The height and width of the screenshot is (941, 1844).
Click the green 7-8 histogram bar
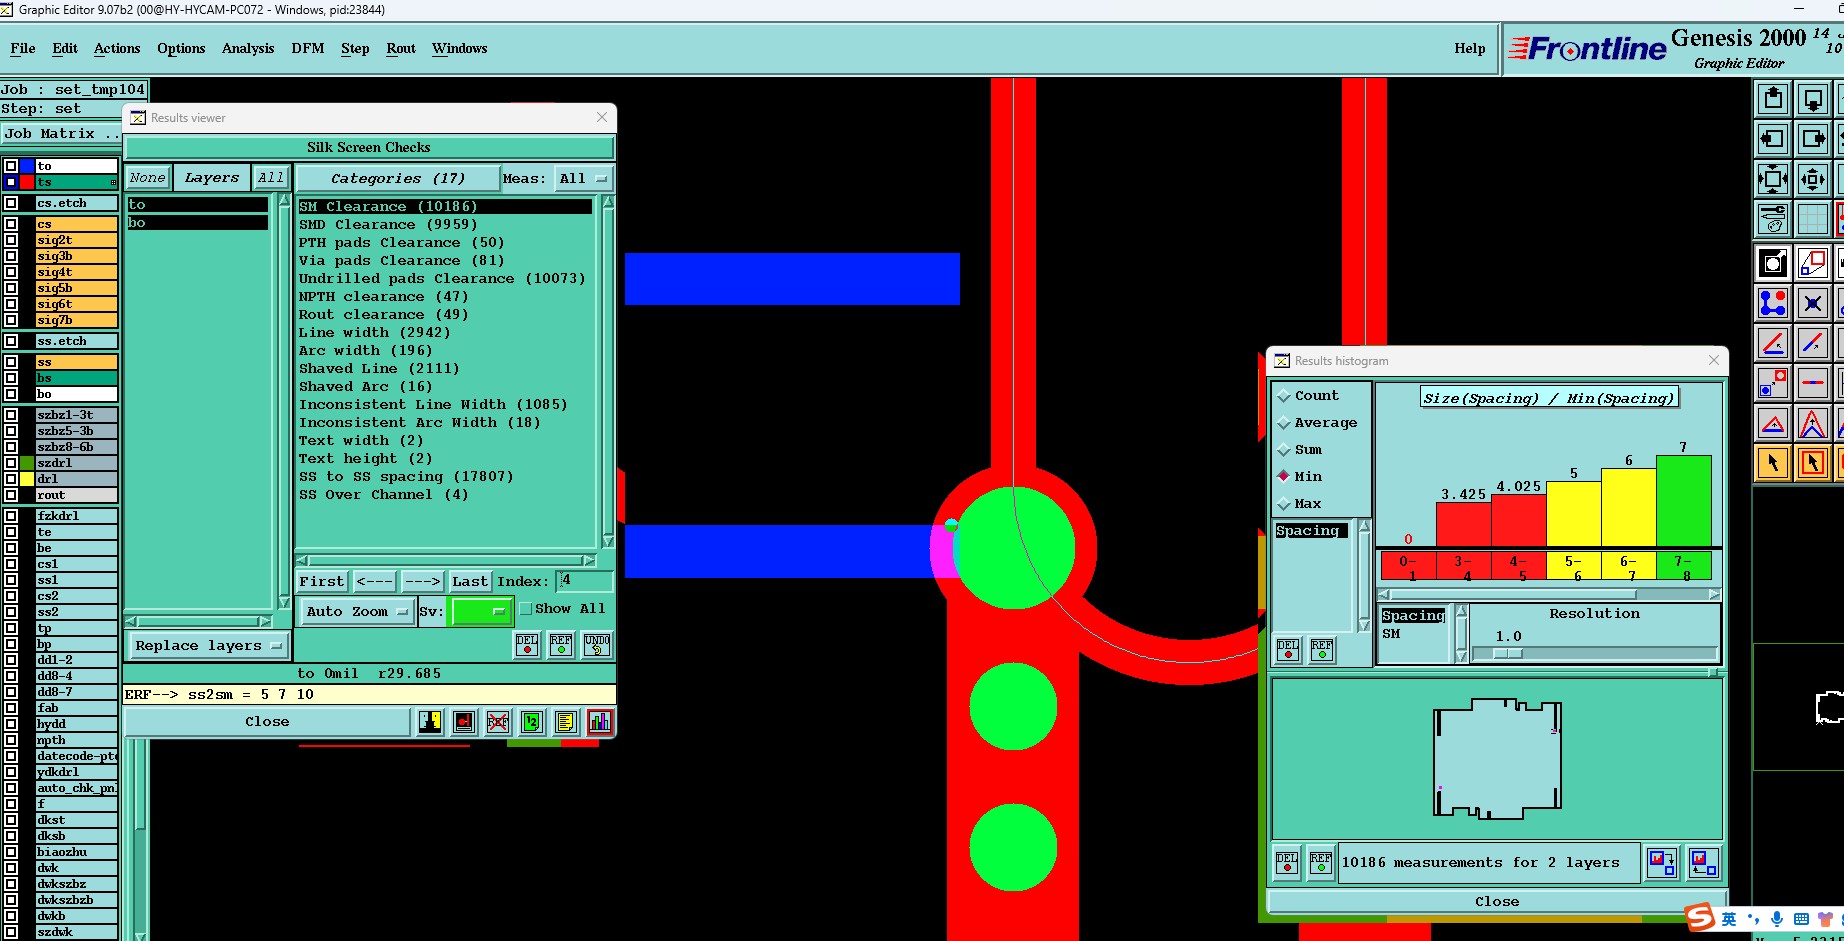pos(1684,501)
